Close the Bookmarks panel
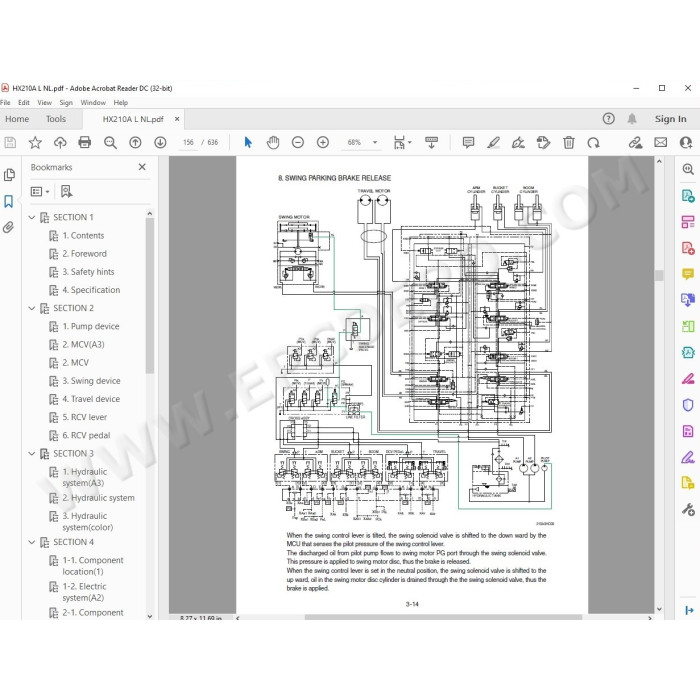This screenshot has height=700, width=700. coord(142,167)
